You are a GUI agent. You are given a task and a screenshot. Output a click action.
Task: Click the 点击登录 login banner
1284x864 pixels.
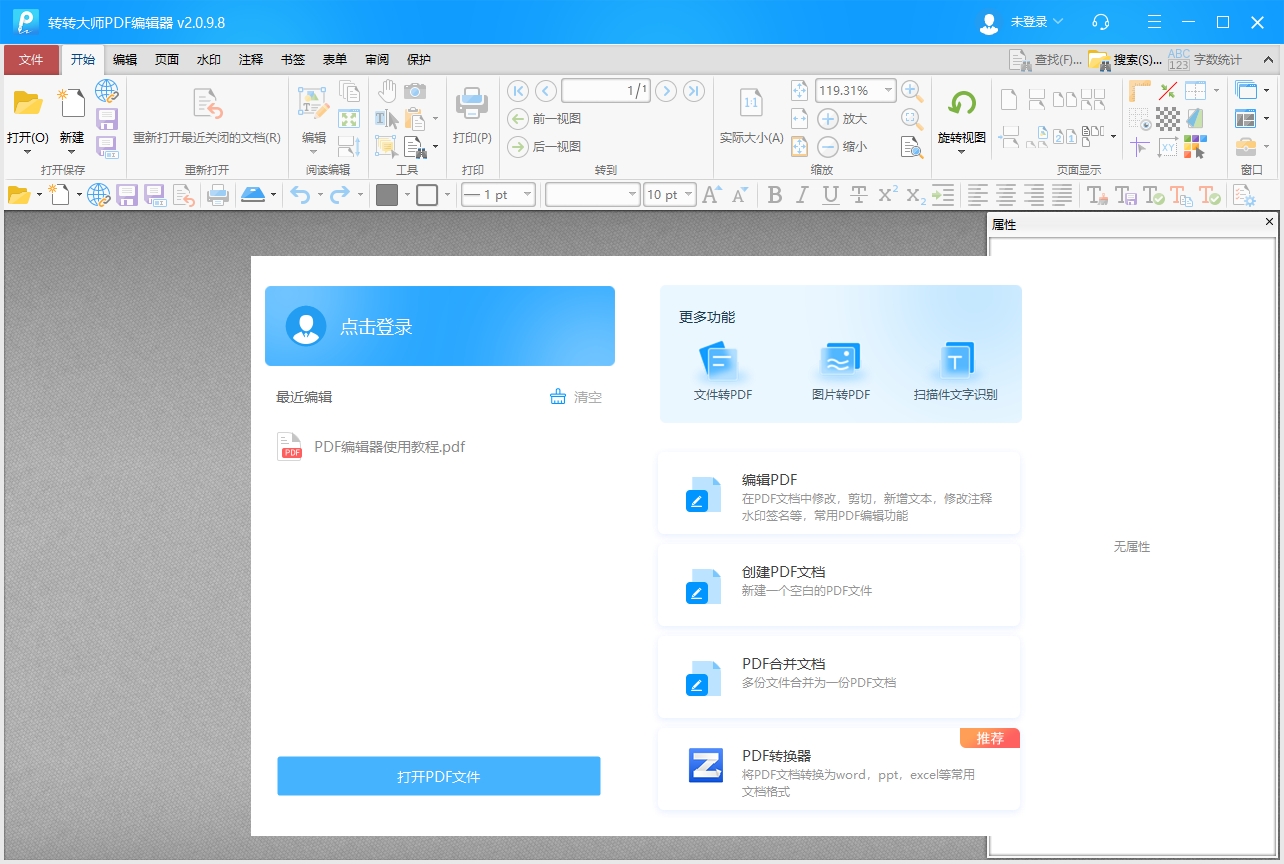pos(440,326)
